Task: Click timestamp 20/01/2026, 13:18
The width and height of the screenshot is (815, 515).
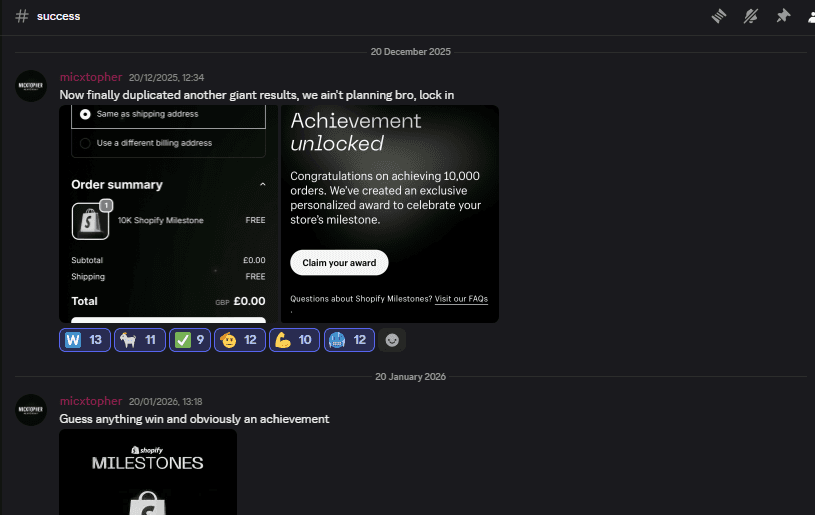Action: (165, 402)
